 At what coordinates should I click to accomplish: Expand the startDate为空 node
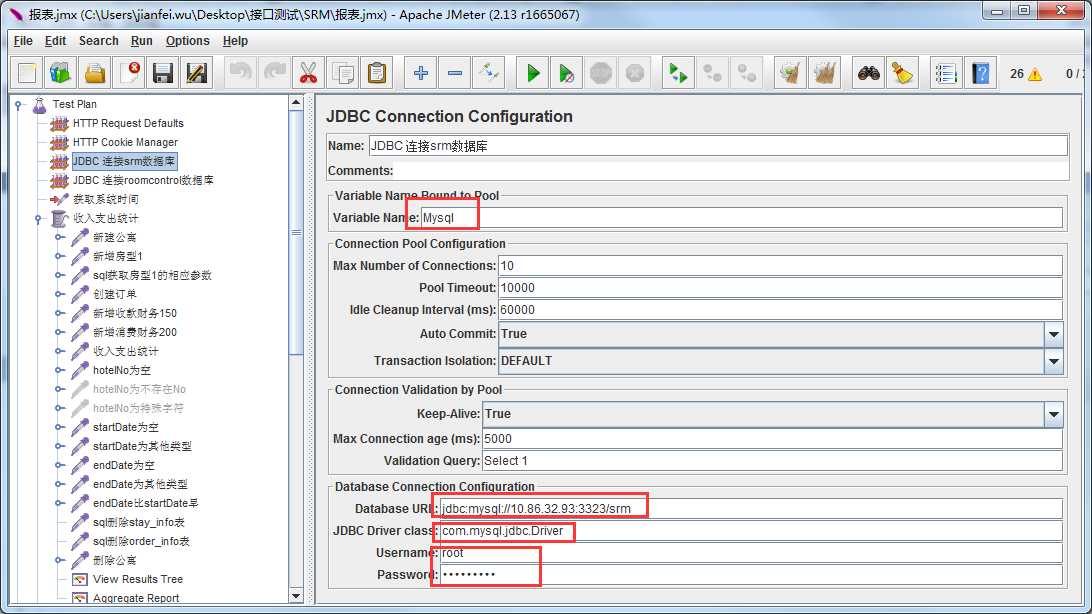[59, 427]
